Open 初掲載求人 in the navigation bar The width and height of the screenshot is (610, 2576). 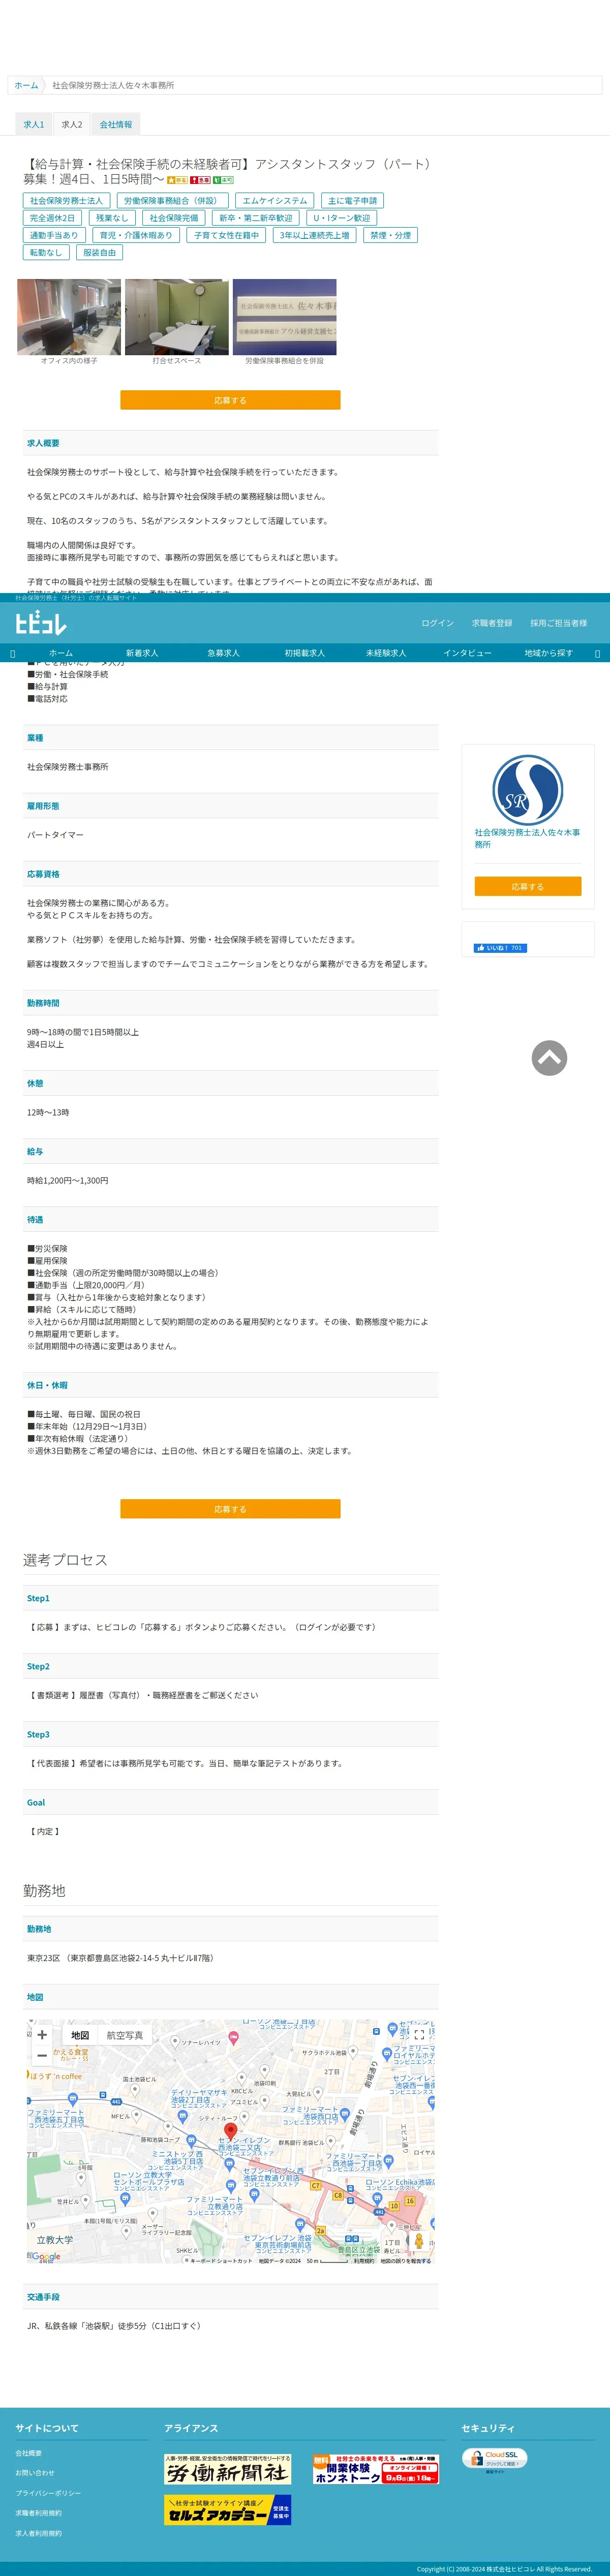tap(305, 653)
